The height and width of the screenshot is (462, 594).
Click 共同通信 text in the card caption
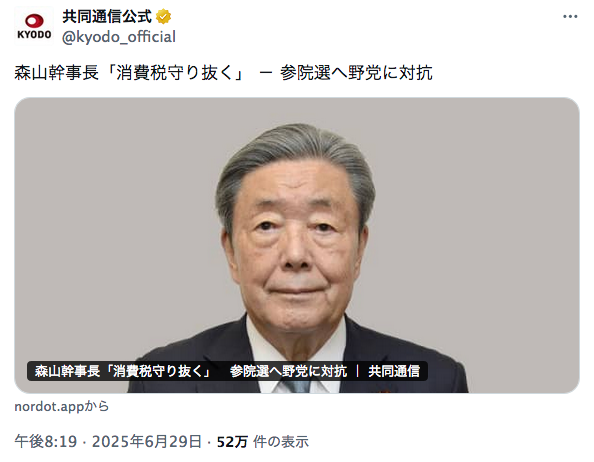(x=394, y=371)
